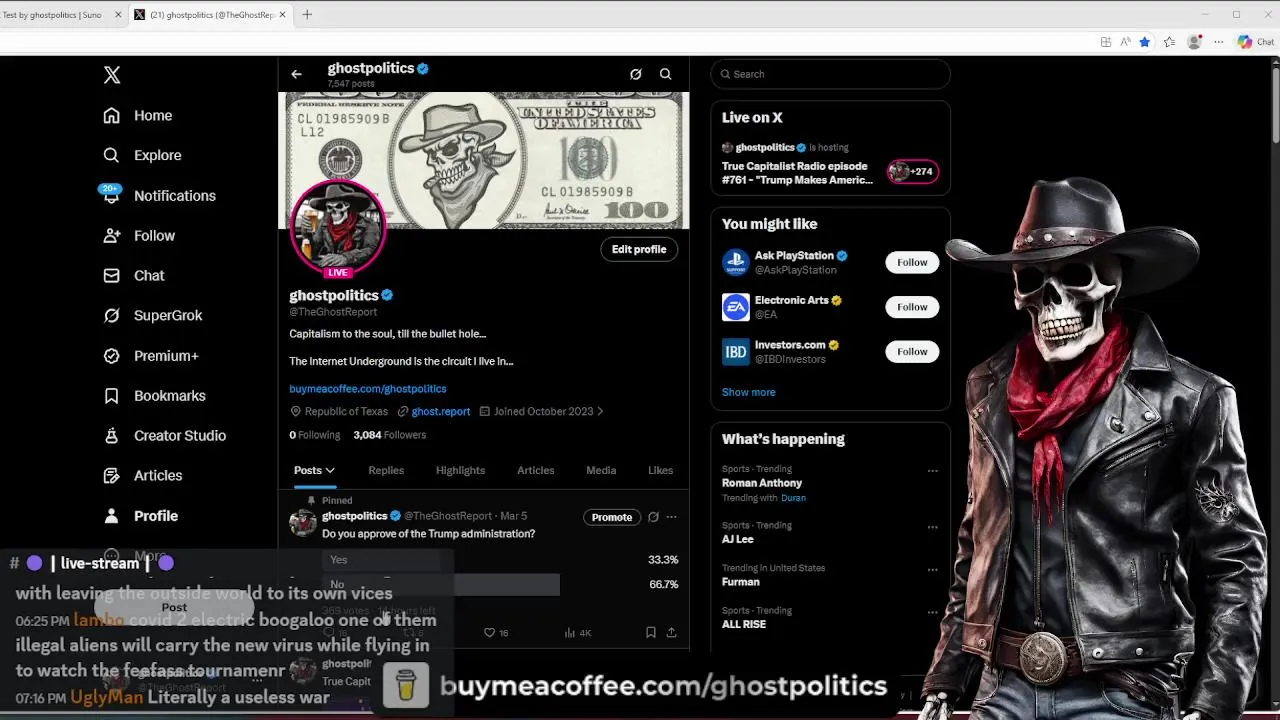Image resolution: width=1280 pixels, height=720 pixels.
Task: View pinned post analytics 4K icon
Action: [578, 633]
